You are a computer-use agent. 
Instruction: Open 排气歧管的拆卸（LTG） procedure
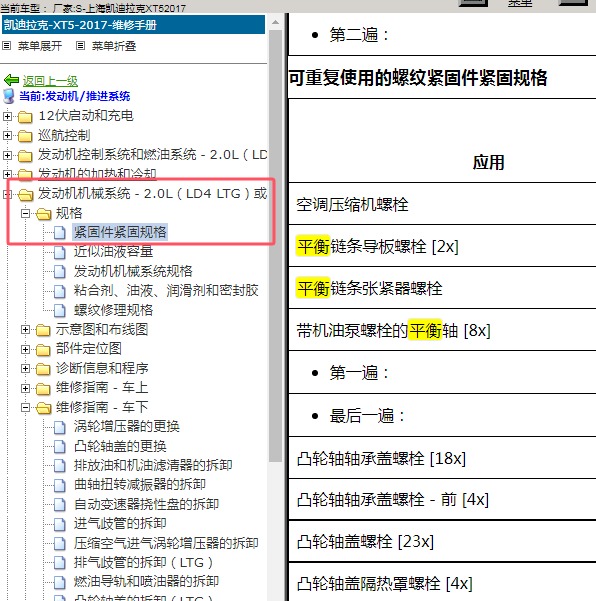pyautogui.click(x=143, y=563)
